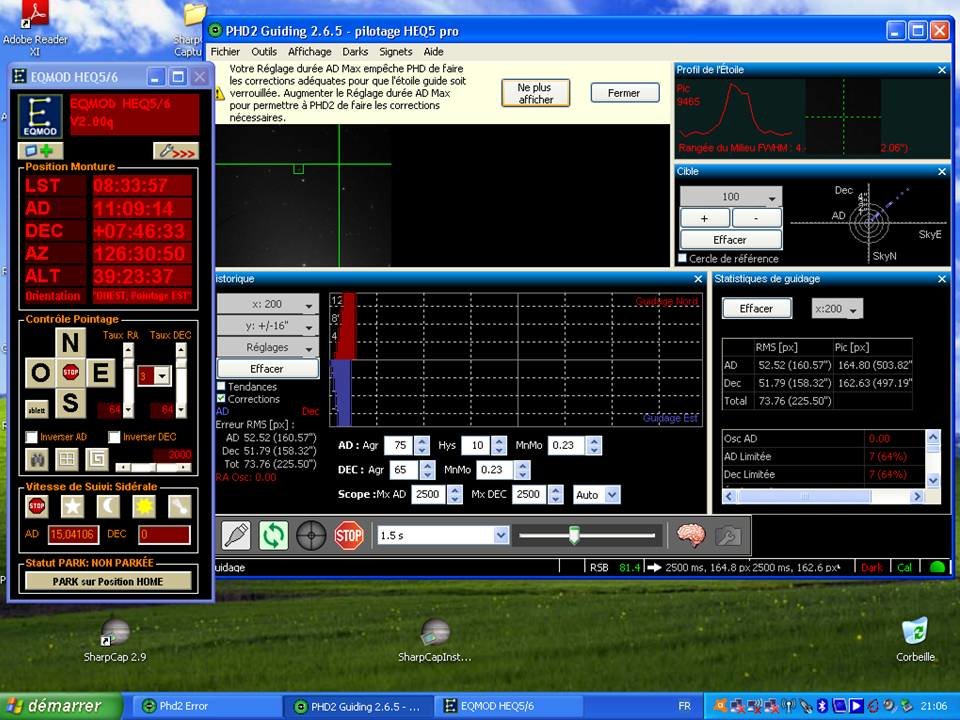Click zoom in + button in Cible panel
Image resolution: width=960 pixels, height=720 pixels.
pyautogui.click(x=705, y=218)
